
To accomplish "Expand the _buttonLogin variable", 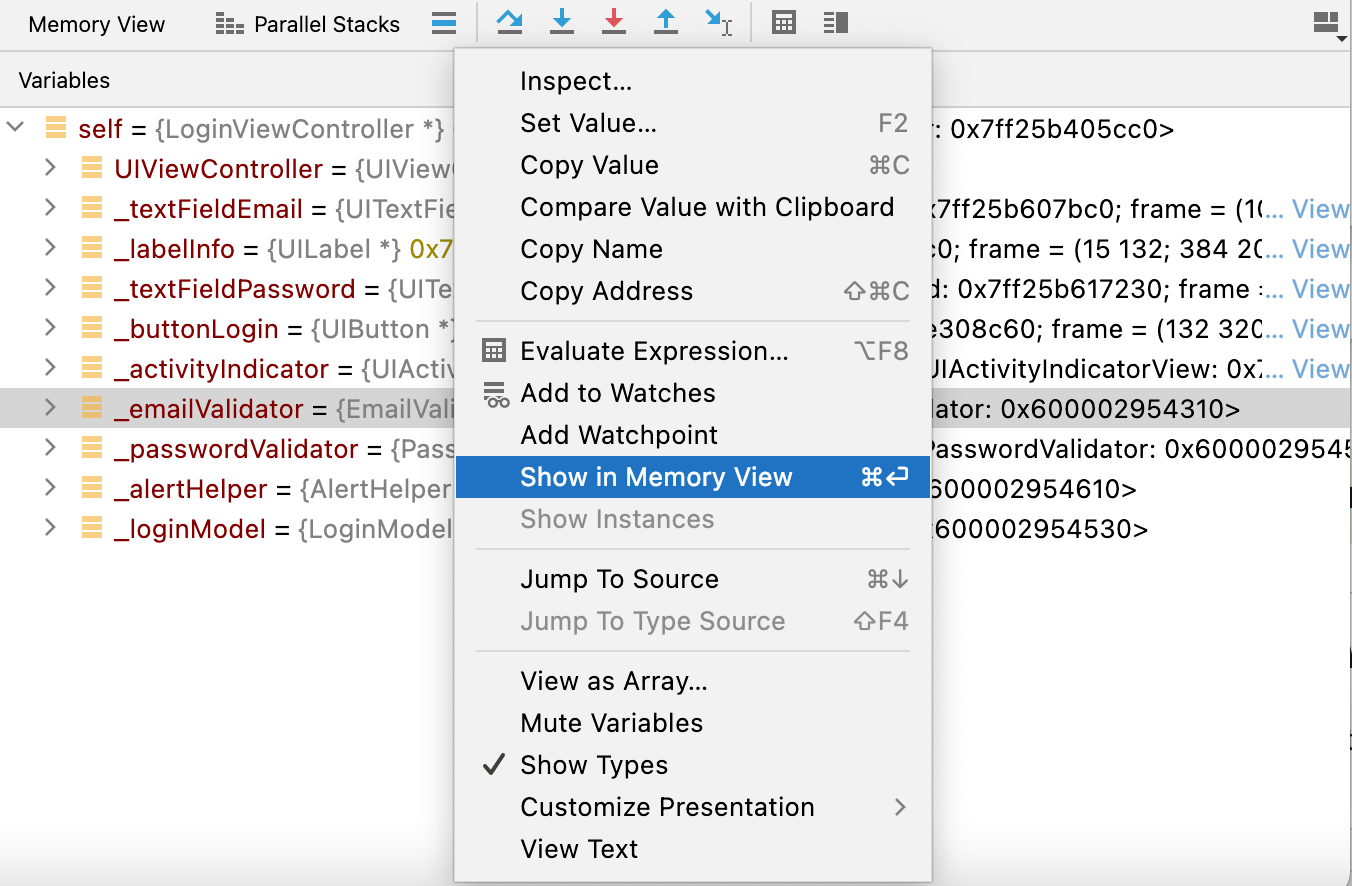I will pos(50,328).
